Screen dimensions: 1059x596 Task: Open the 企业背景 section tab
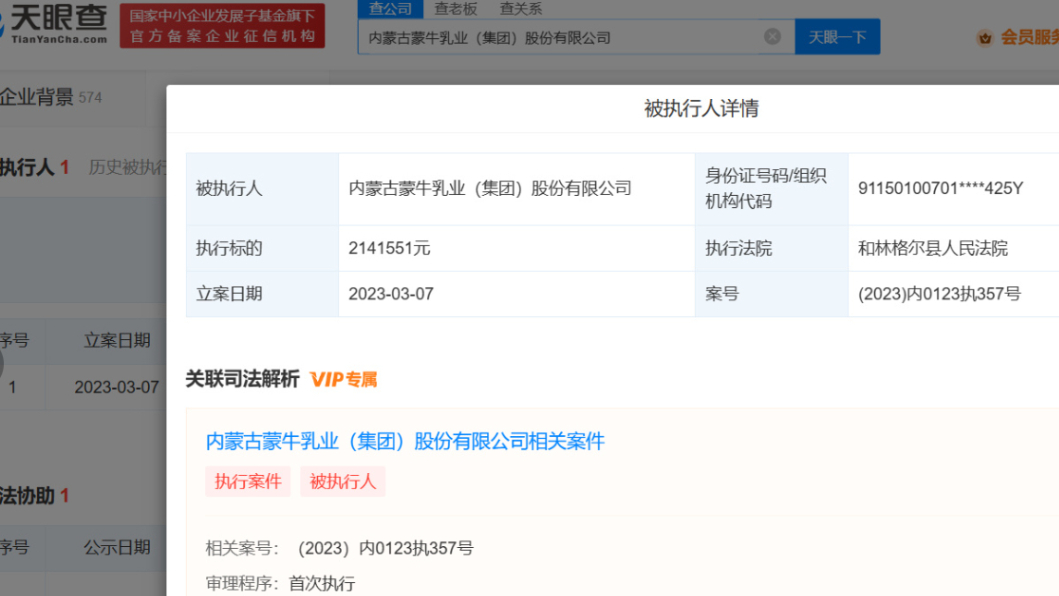(38, 97)
